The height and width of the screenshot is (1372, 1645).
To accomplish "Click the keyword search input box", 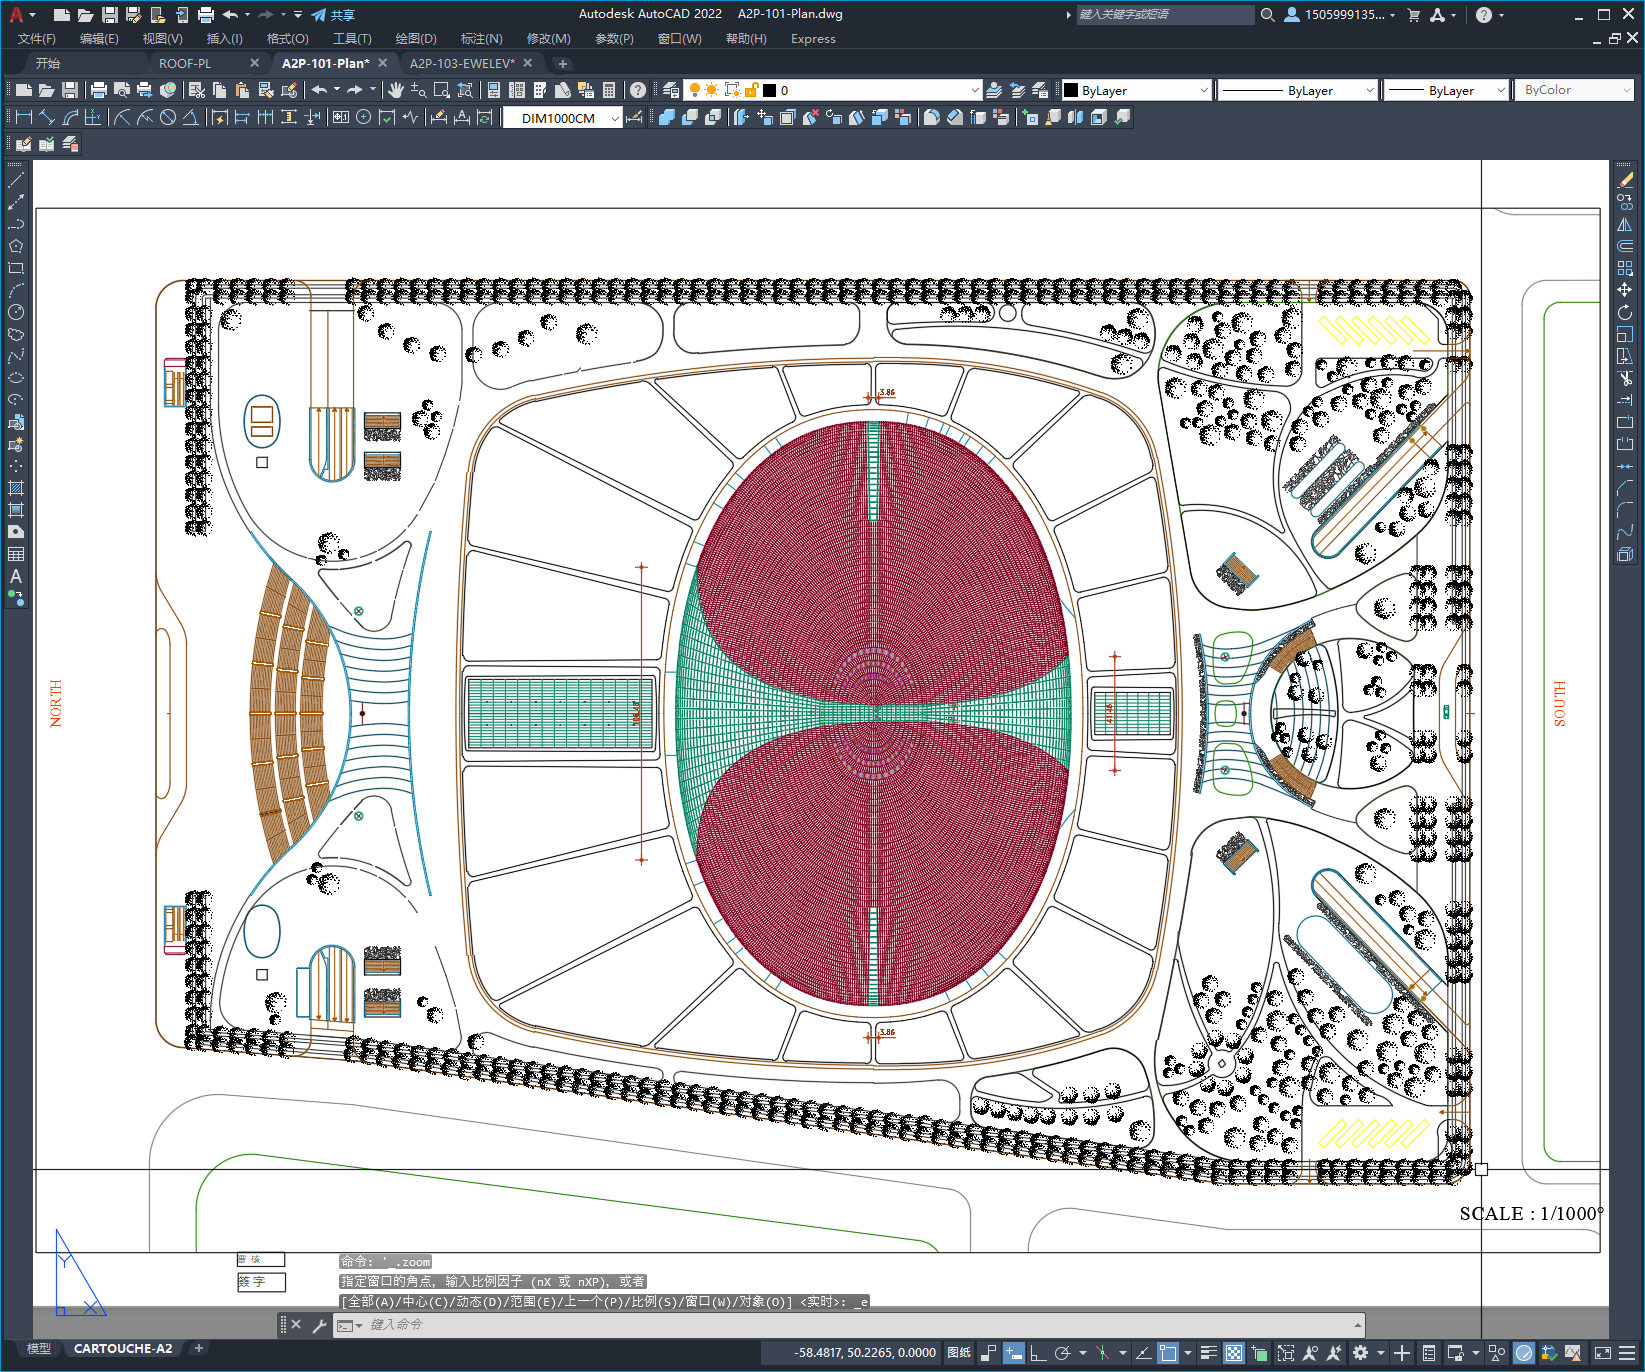I will click(1165, 15).
